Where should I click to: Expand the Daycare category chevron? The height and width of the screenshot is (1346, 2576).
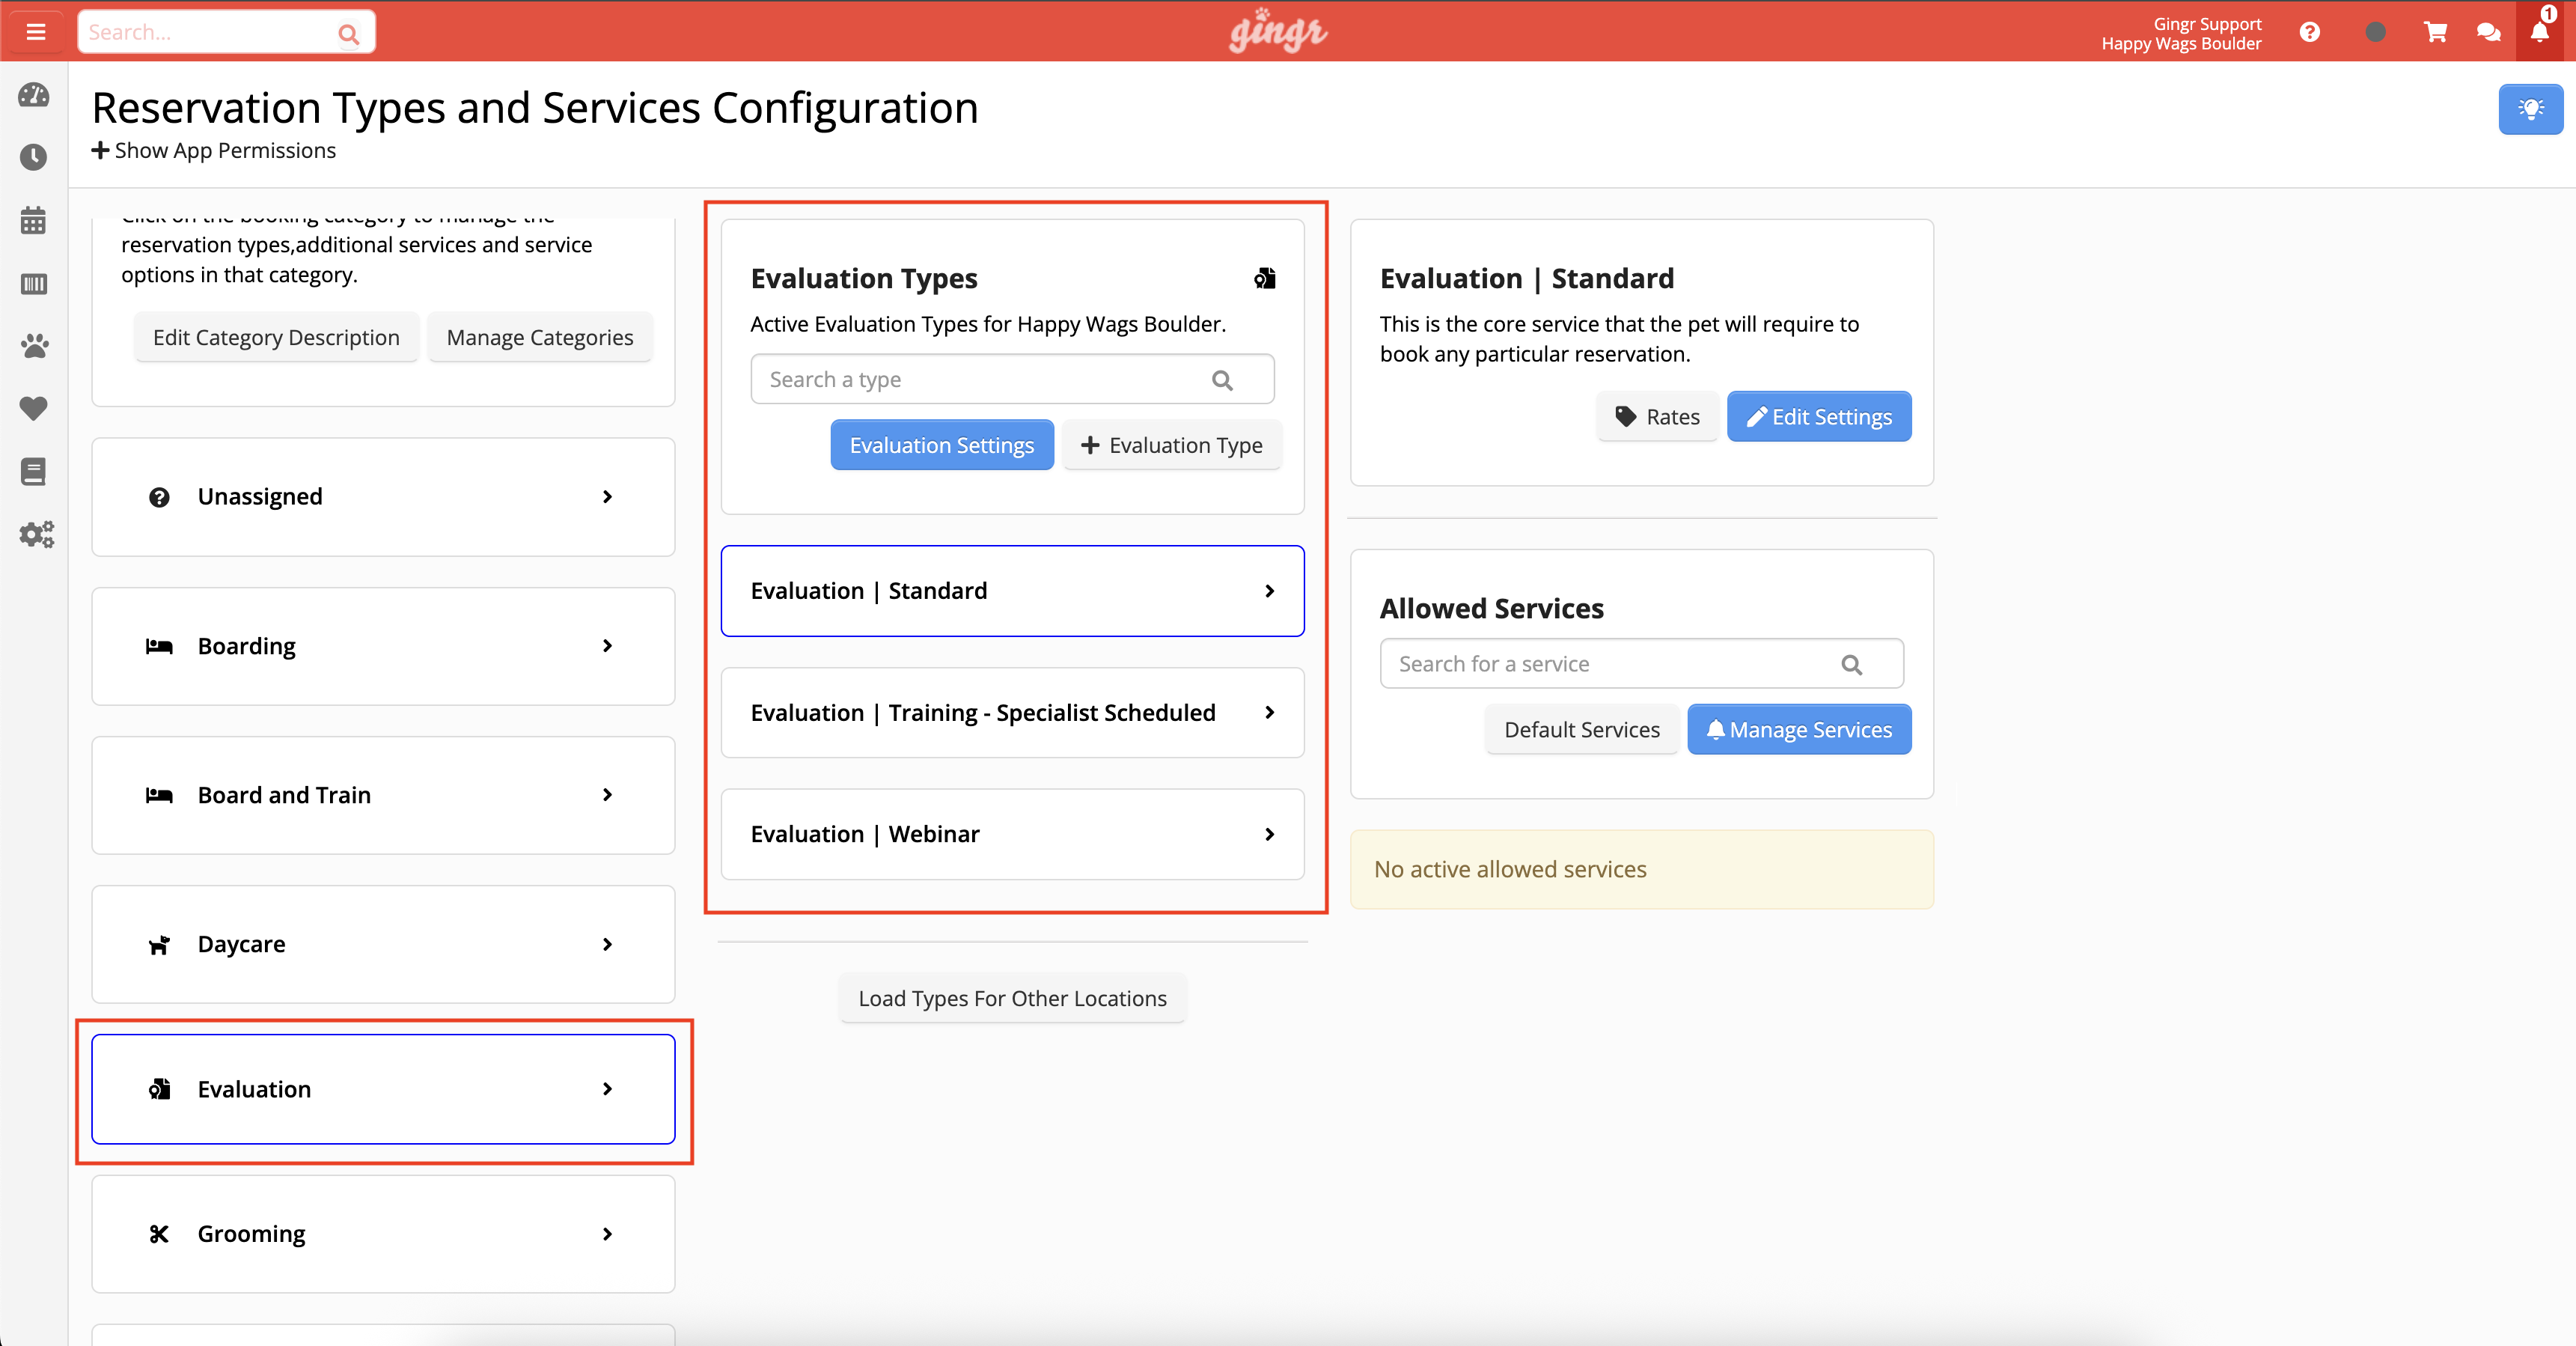point(607,945)
